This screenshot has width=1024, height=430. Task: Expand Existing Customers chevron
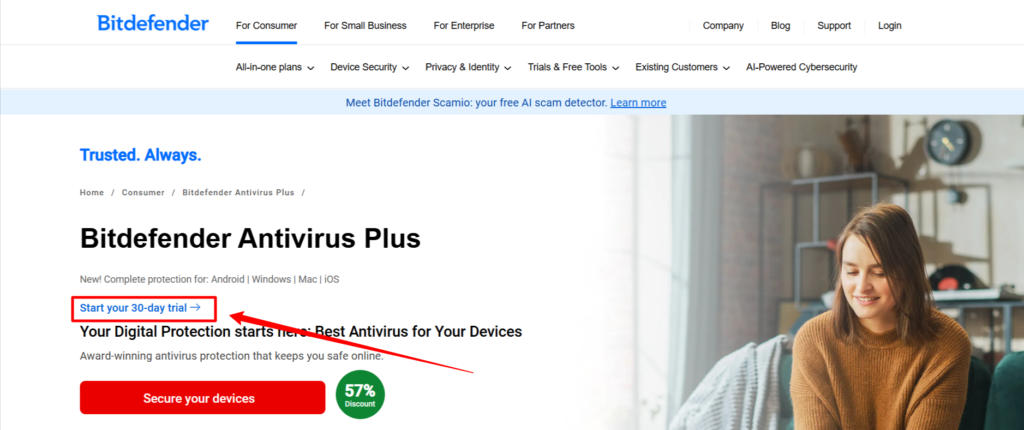click(x=727, y=68)
